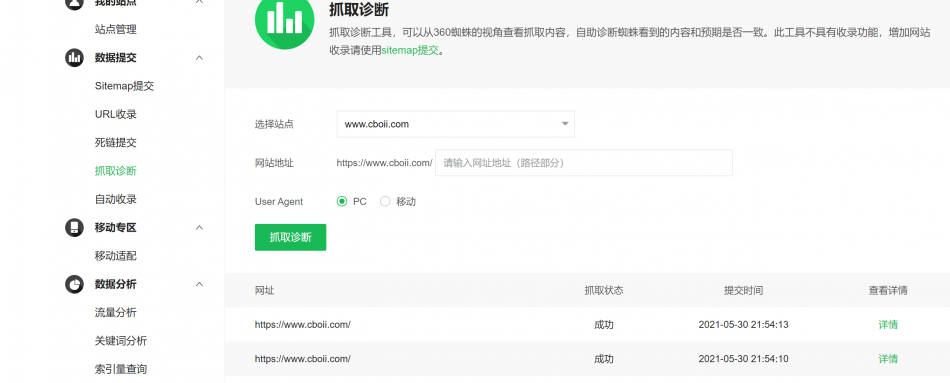
Task: Collapse the 数据分析 section chevron
Action: 199,284
